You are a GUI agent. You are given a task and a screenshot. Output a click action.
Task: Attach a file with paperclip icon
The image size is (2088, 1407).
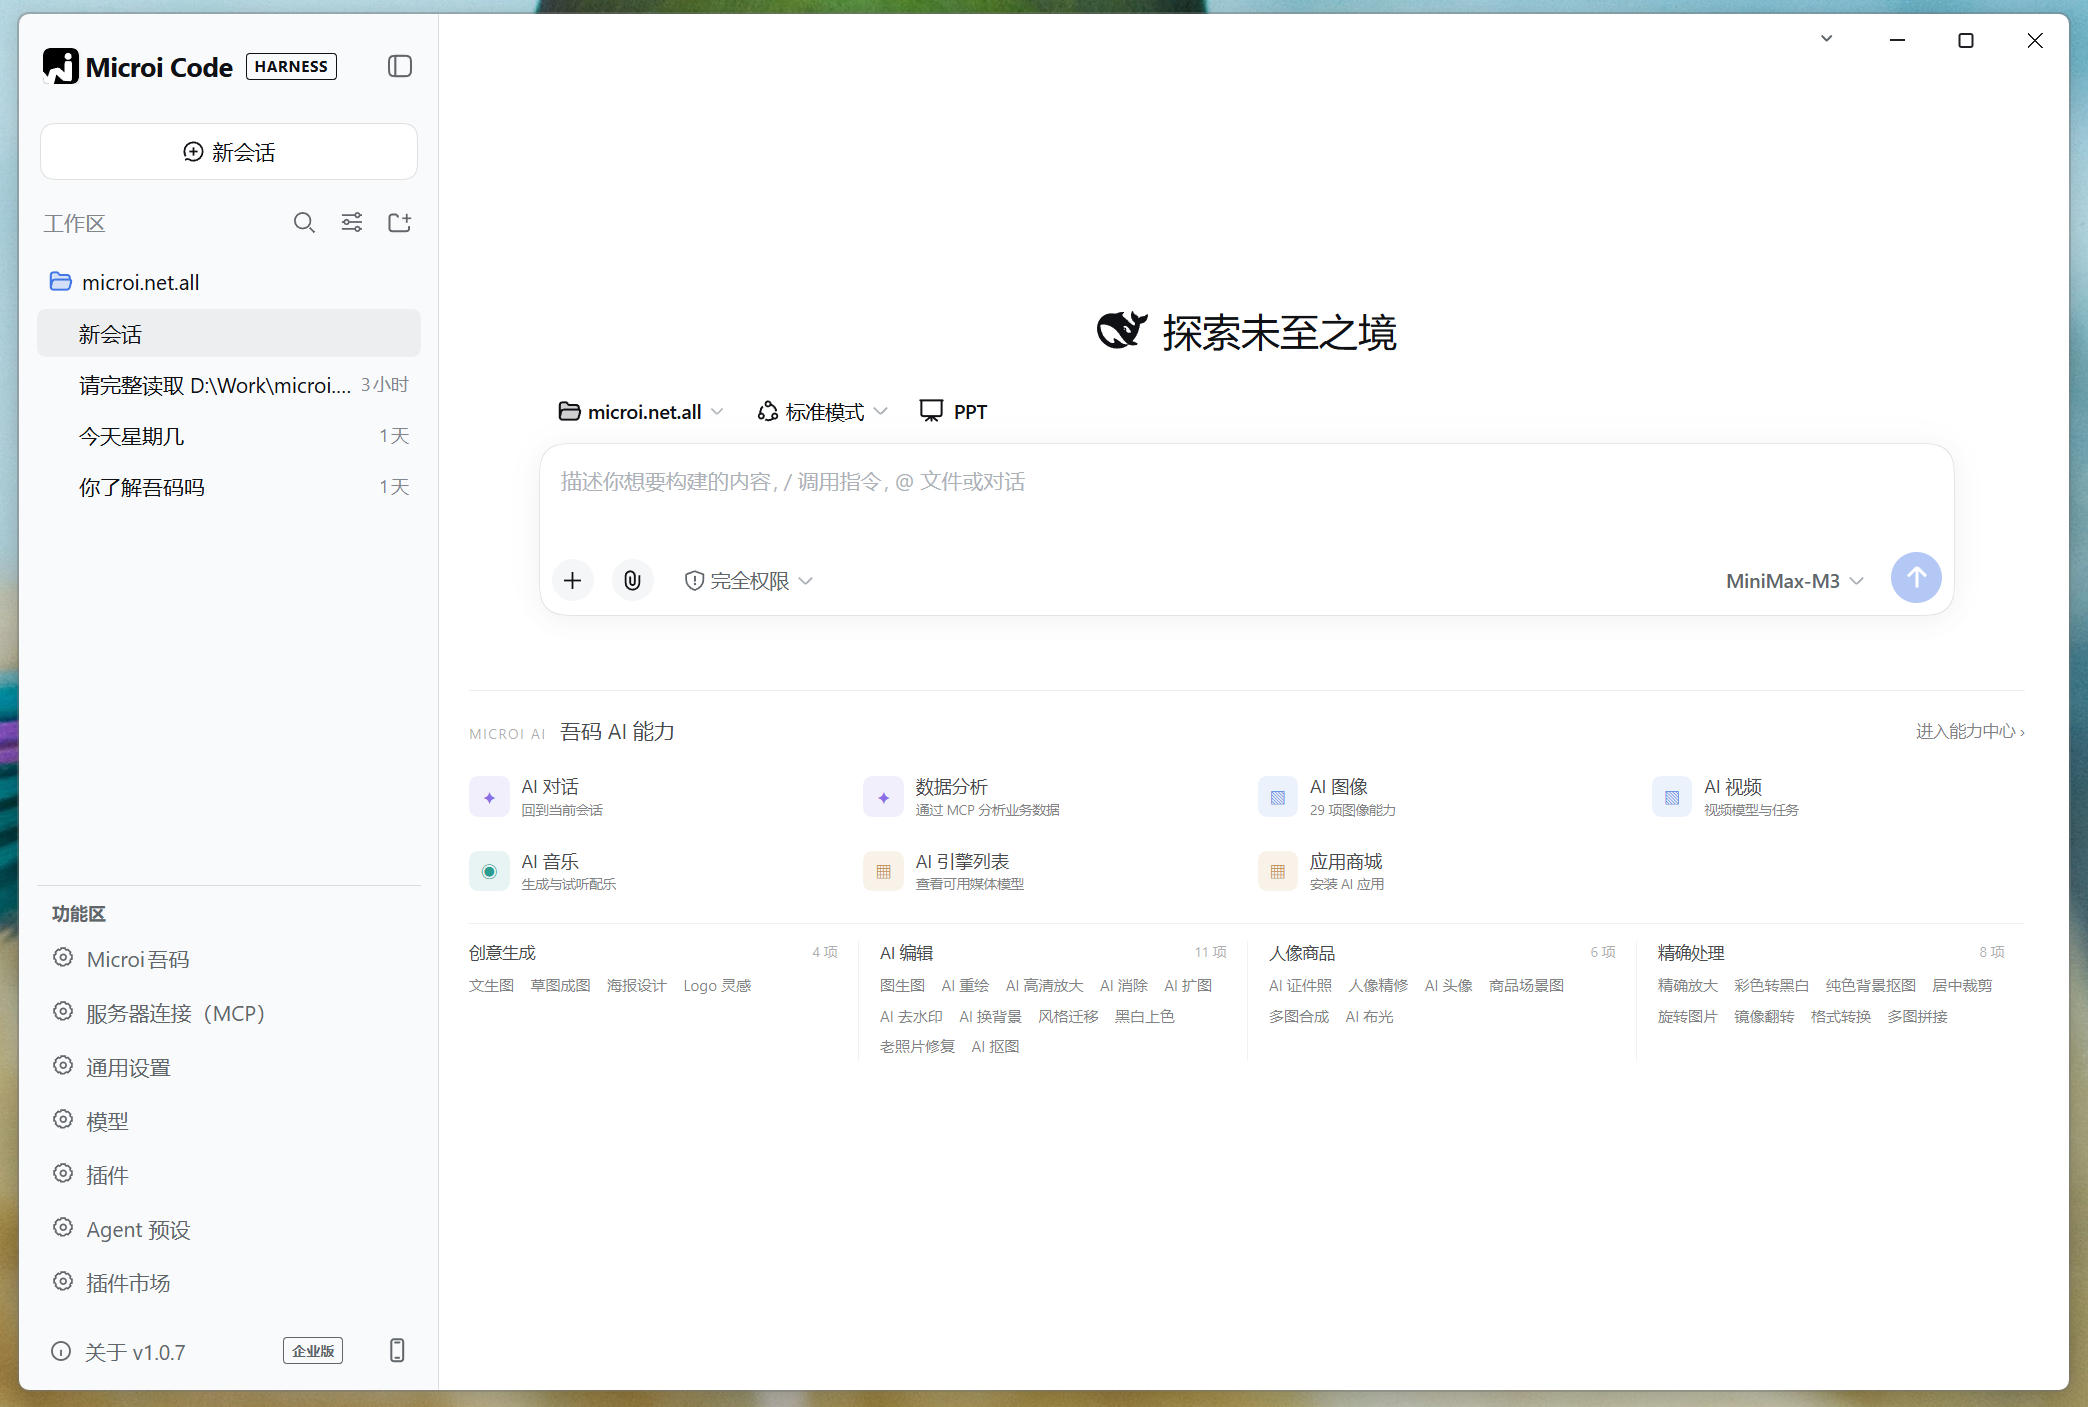click(632, 580)
